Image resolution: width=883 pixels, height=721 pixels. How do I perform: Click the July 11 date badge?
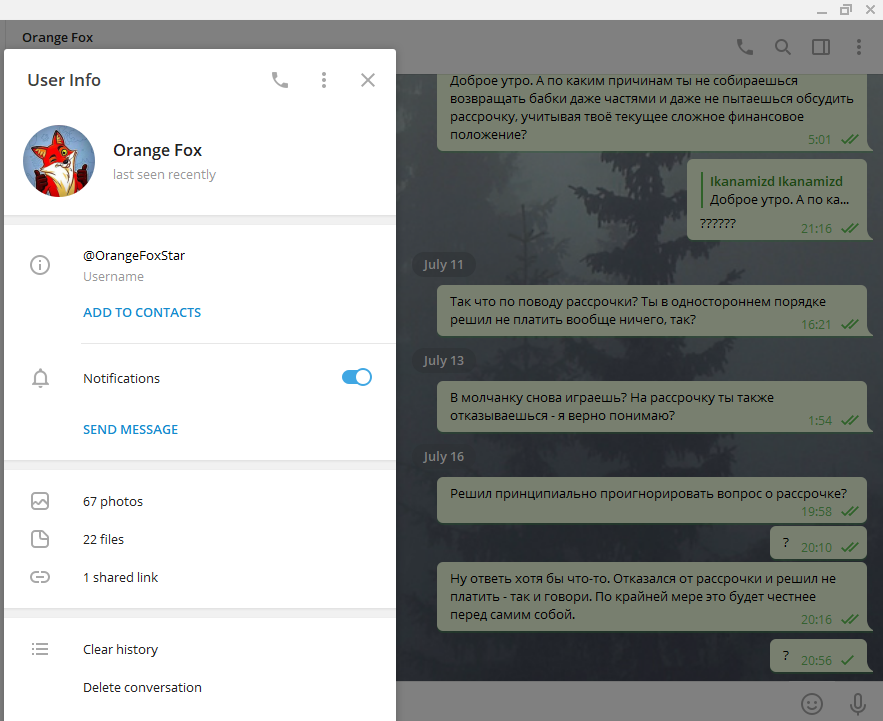tap(443, 265)
